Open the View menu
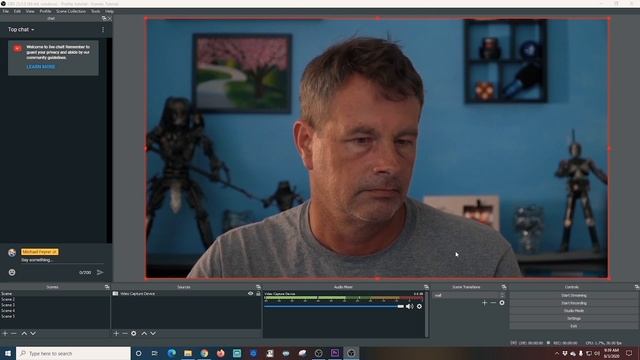This screenshot has width=640, height=360. [30, 11]
